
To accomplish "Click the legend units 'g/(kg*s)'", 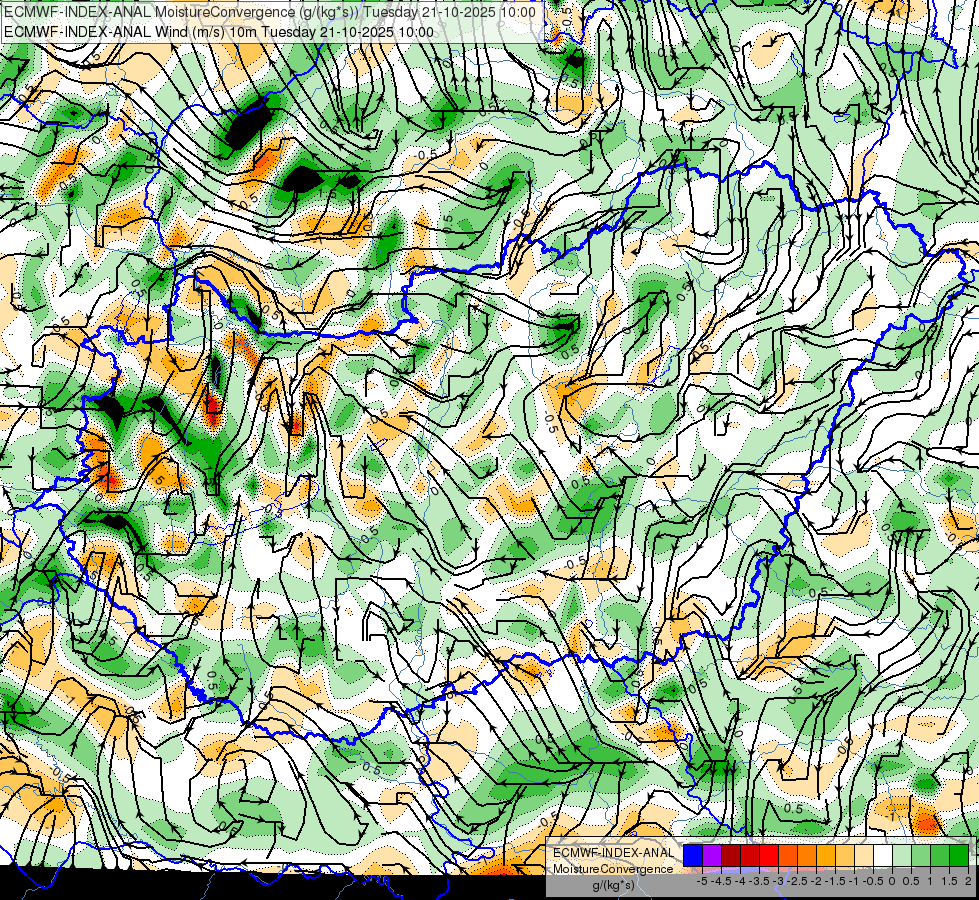I will 613,886.
